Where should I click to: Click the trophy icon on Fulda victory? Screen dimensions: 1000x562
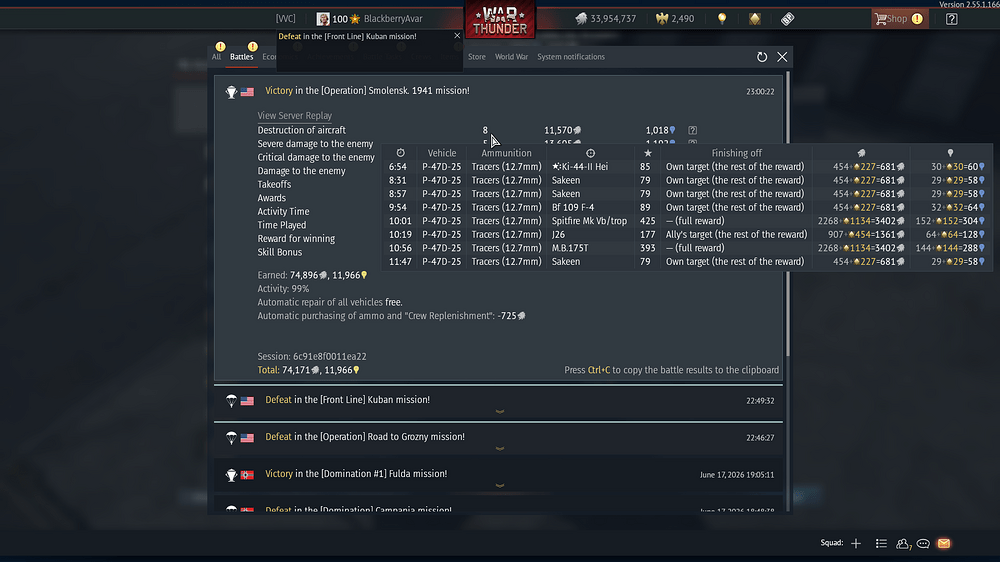coord(231,475)
